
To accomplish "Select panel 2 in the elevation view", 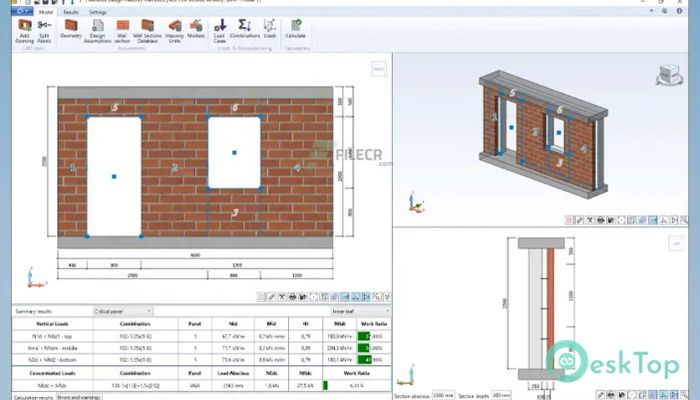I will 174,168.
